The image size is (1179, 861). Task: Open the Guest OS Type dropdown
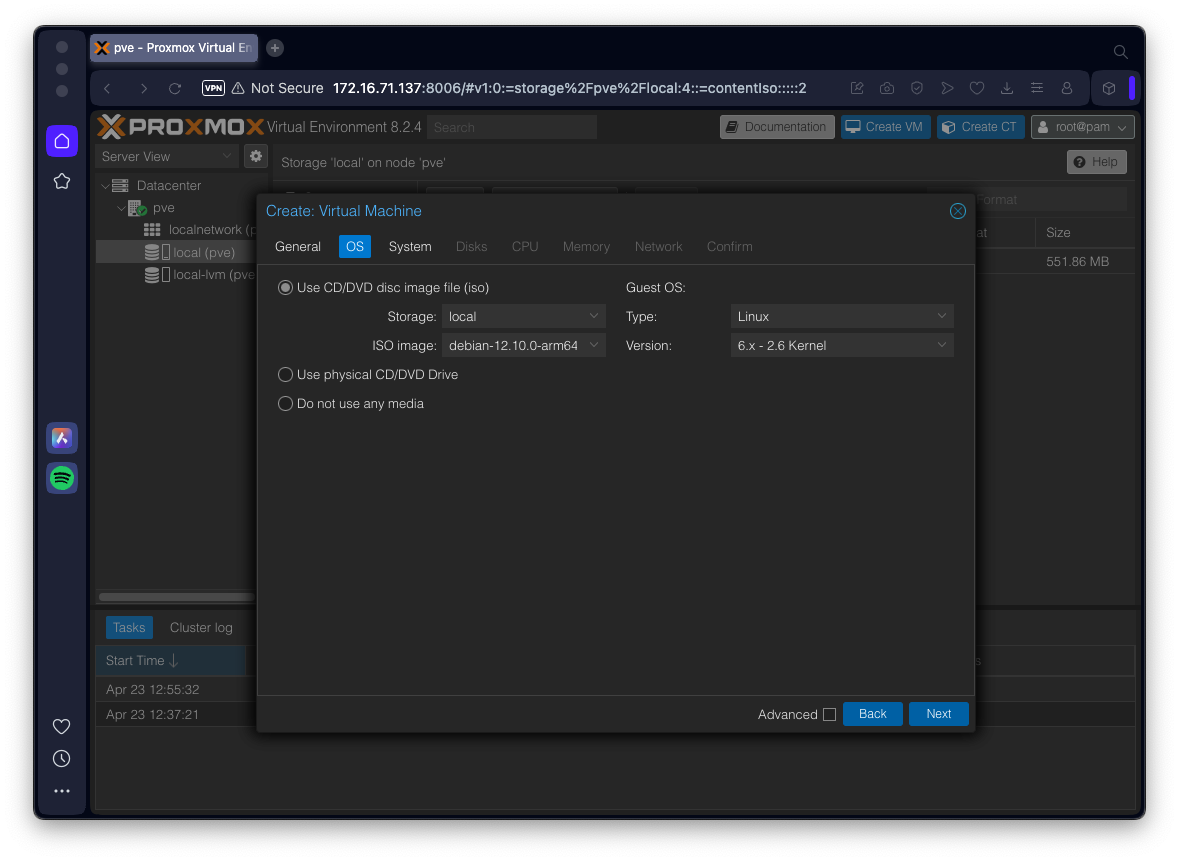(x=841, y=317)
